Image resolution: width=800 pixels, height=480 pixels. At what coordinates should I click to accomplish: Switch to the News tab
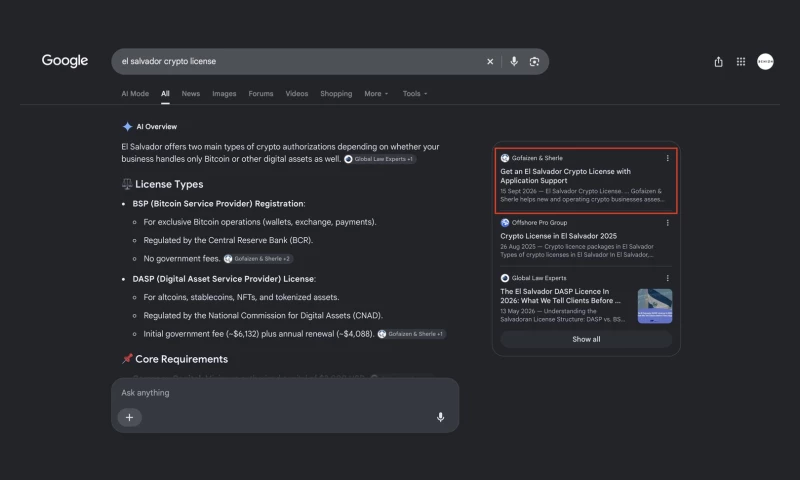tap(191, 94)
